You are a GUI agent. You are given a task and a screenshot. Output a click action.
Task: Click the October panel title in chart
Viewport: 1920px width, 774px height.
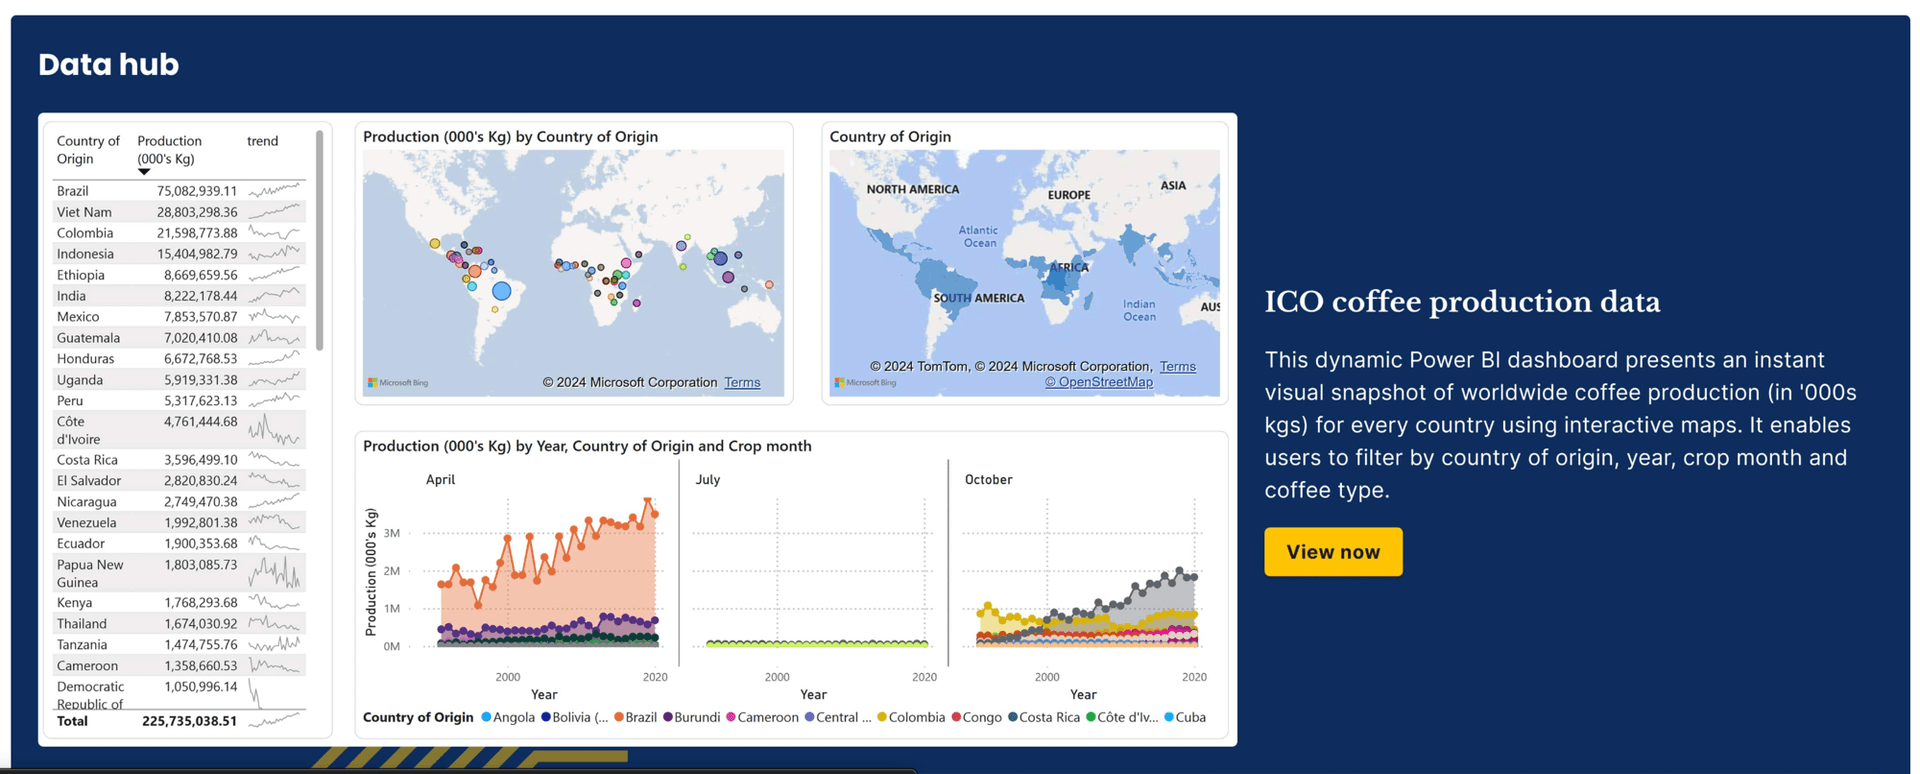point(989,480)
